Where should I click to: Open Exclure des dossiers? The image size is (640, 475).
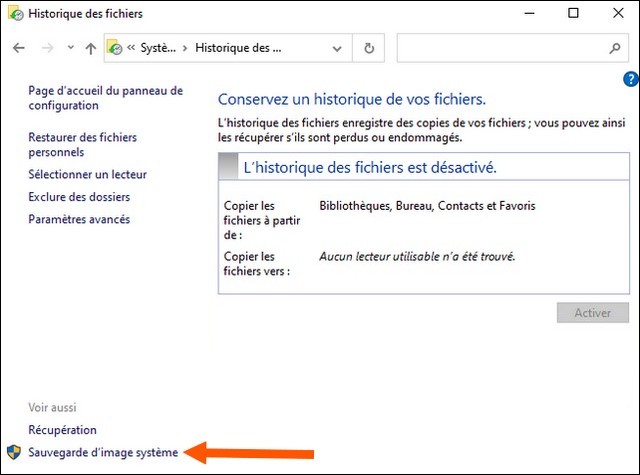click(x=79, y=197)
